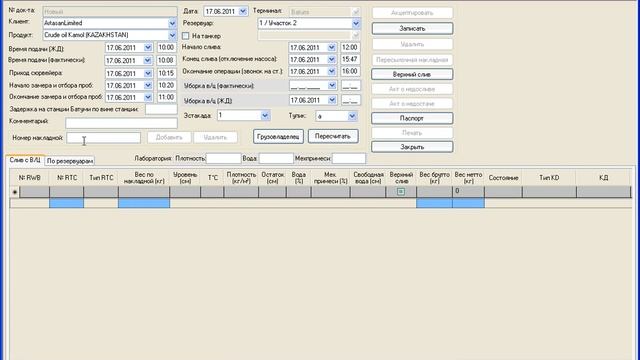Click the '№ RWB' column header
Viewport: 640px width, 360px height.
pos(30,178)
